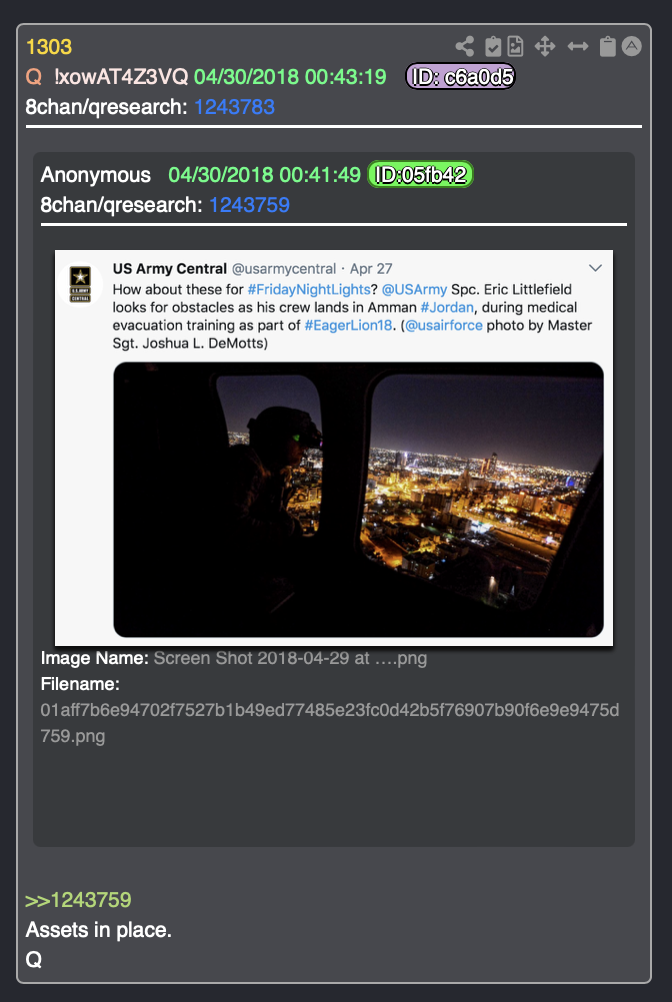Click the @usairforce mention

pos(443,325)
